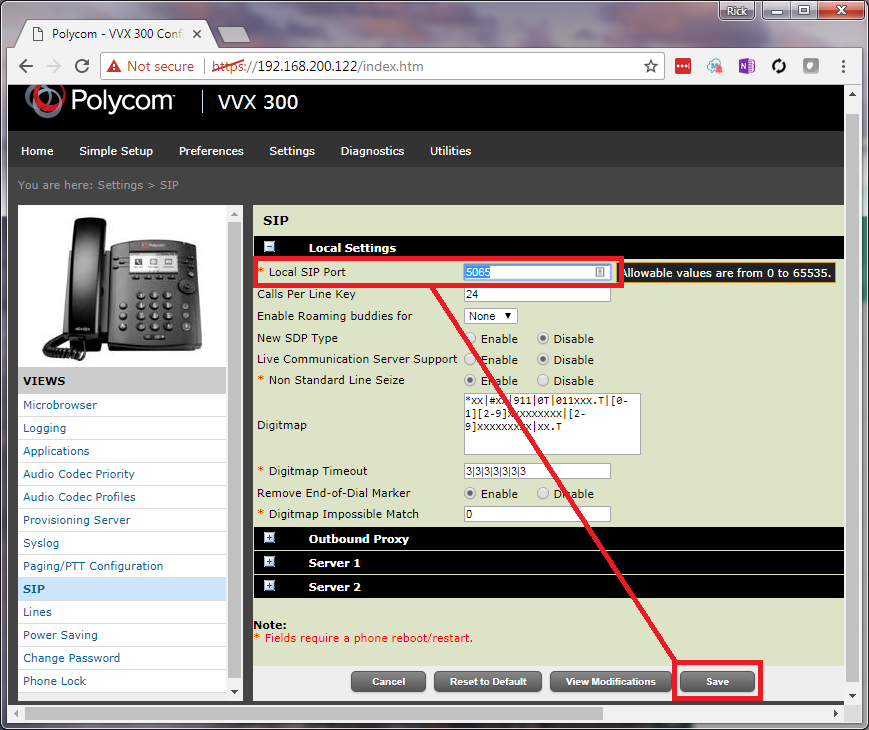
Task: Open the Syslog view link
Action: [x=41, y=543]
